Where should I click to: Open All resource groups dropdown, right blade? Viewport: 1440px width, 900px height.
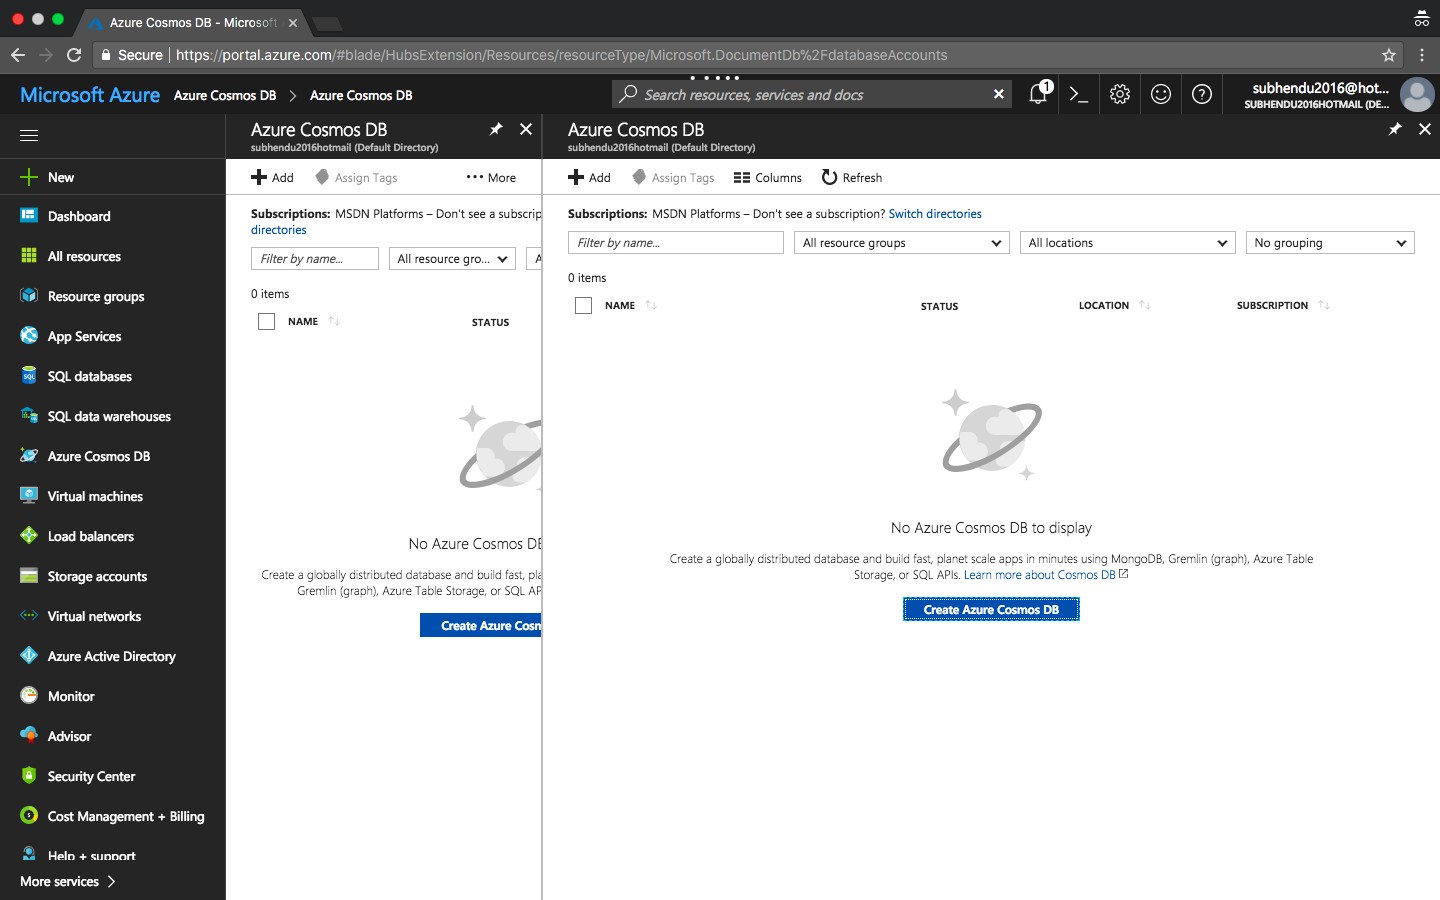click(902, 243)
